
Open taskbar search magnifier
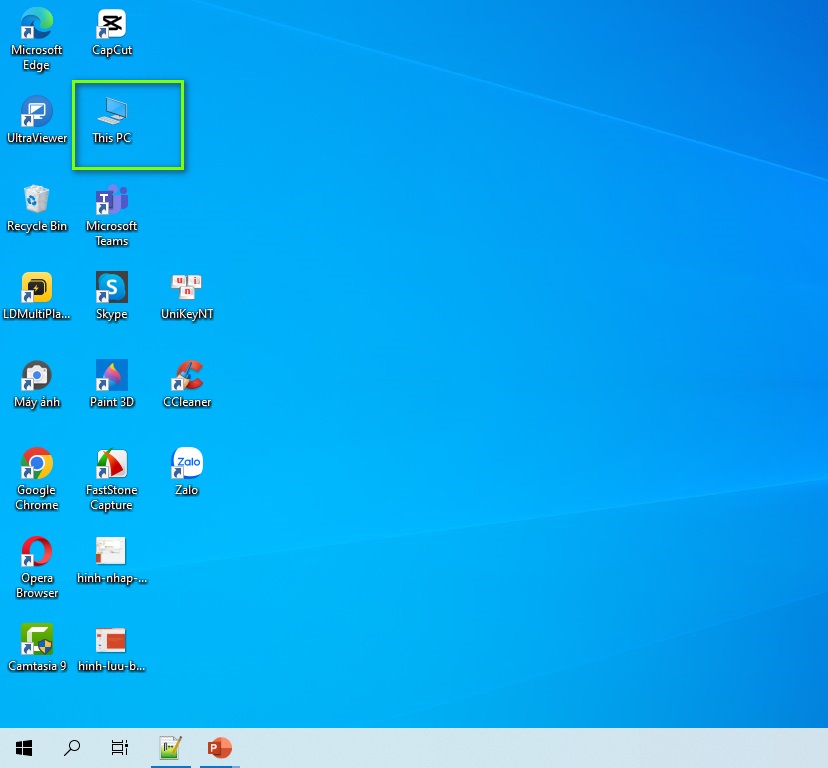point(72,747)
